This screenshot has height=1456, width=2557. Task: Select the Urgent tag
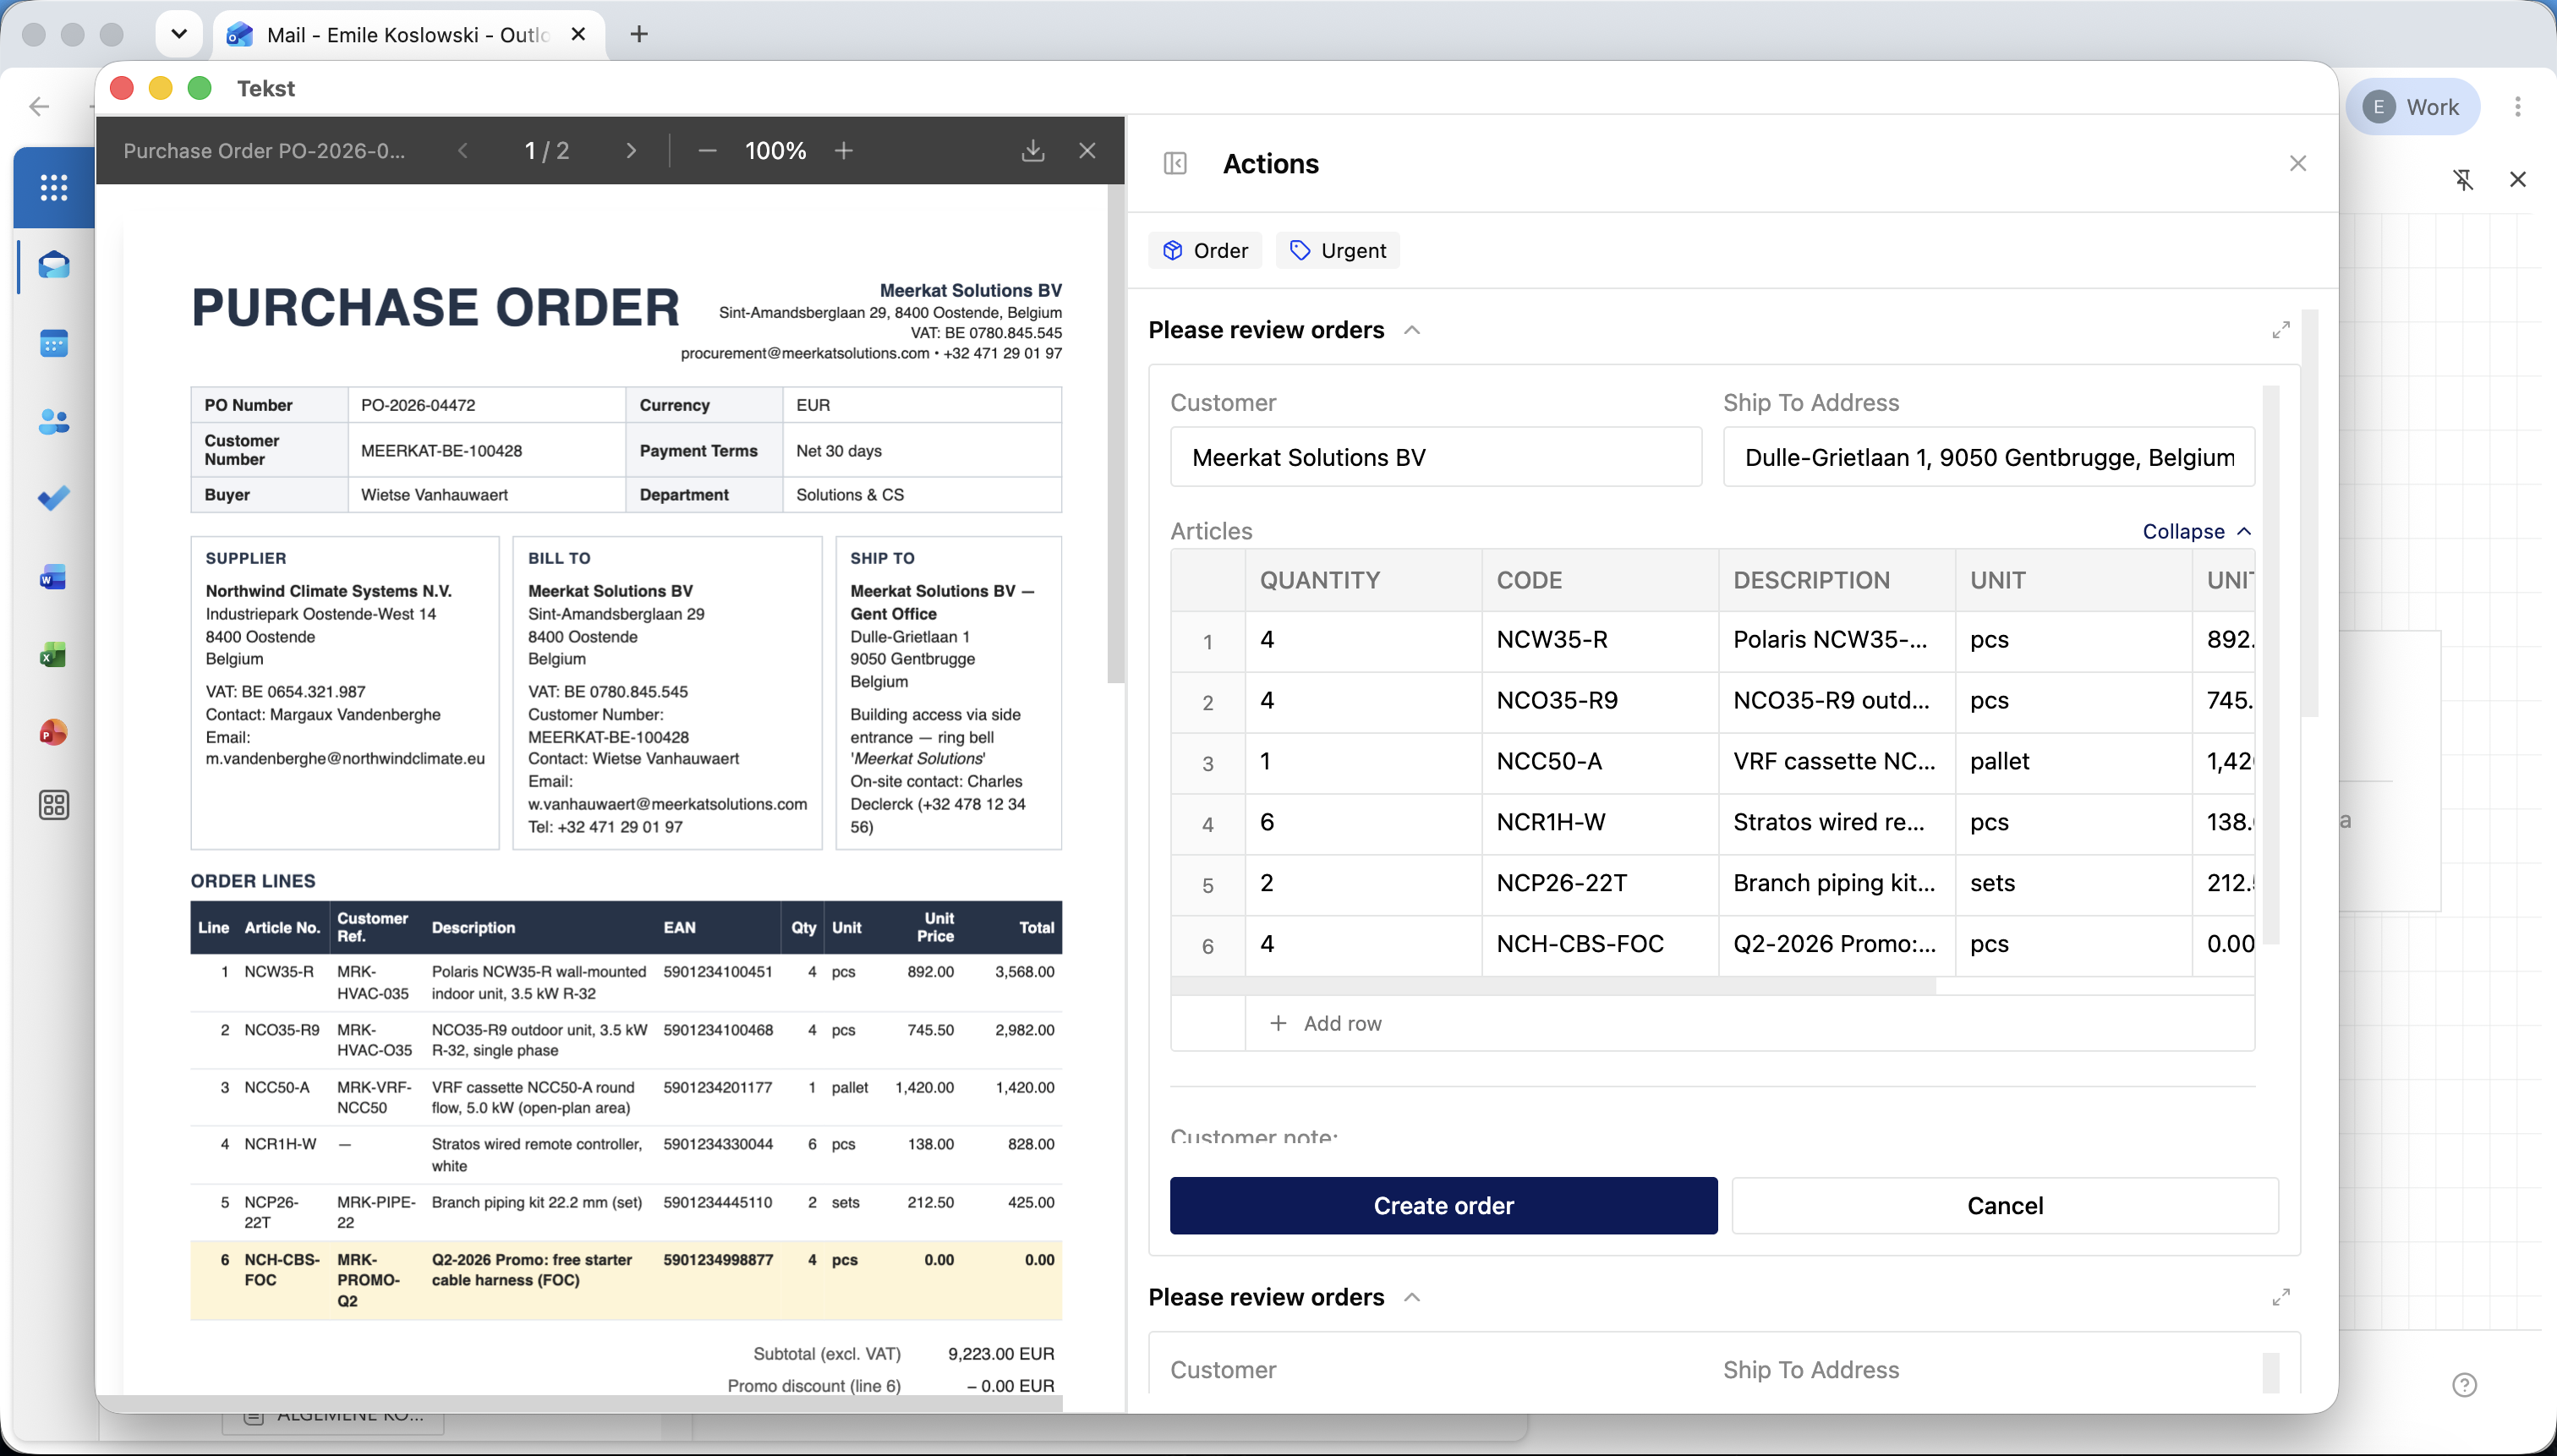click(x=1337, y=250)
